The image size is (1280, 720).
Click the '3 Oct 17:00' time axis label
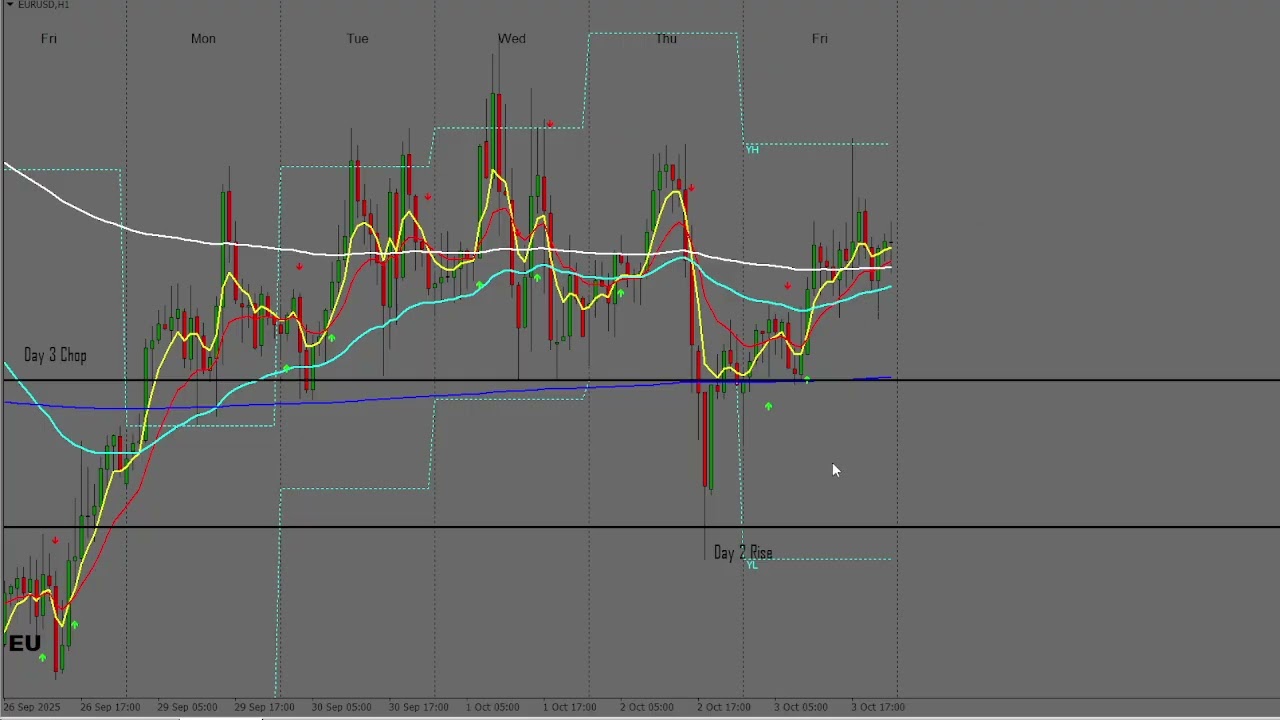pos(877,707)
